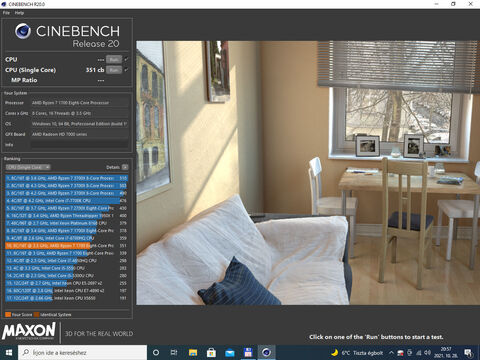Click the Cinebench icon on the taskbar
This screenshot has height=360, width=480.
pyautogui.click(x=266, y=352)
